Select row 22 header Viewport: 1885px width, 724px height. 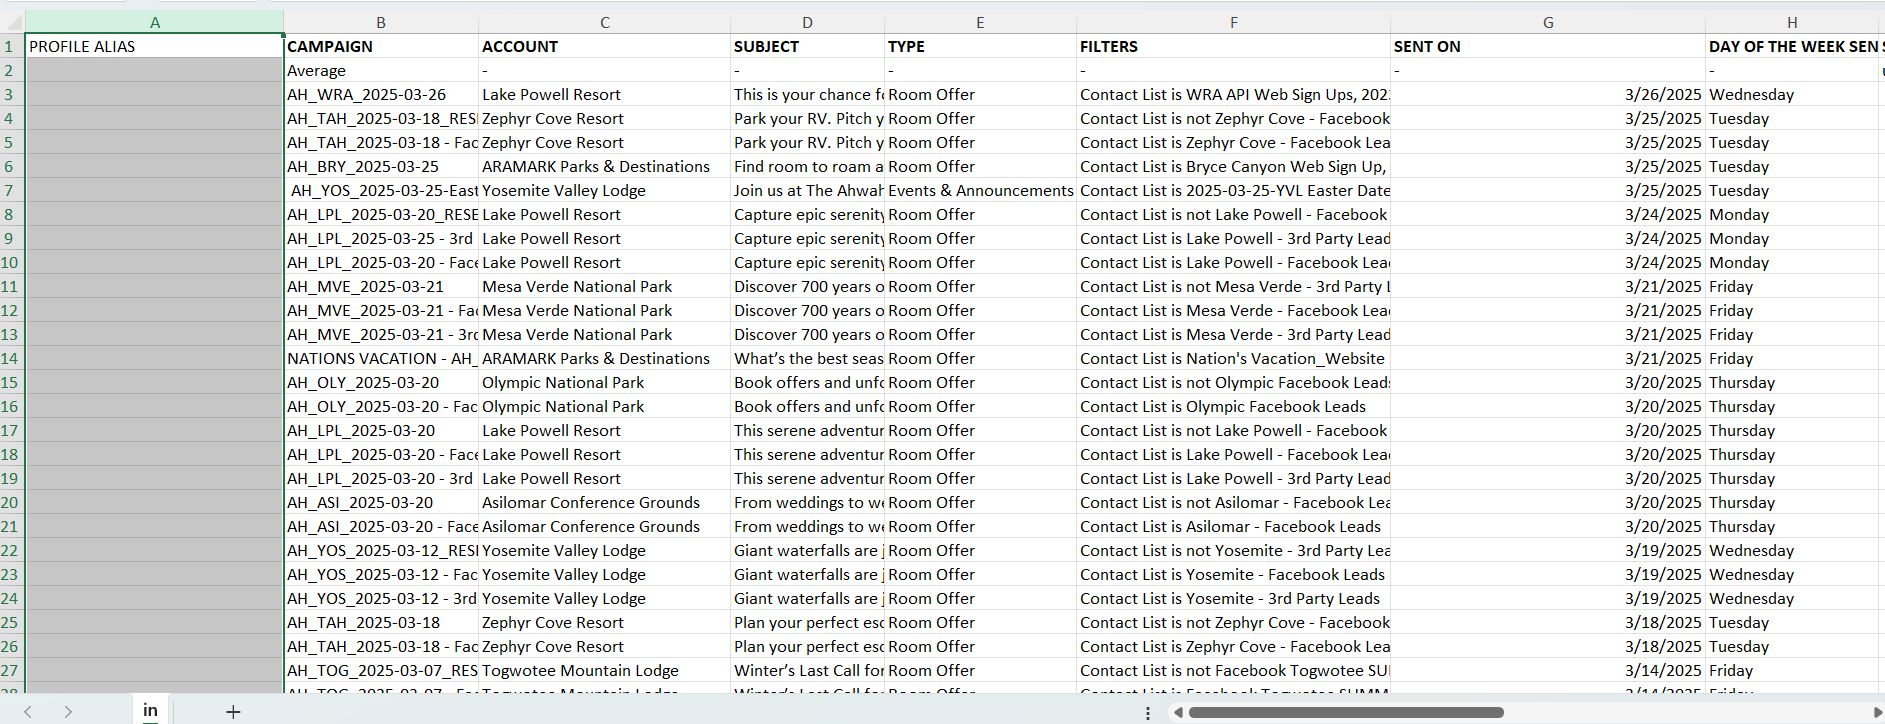point(12,550)
